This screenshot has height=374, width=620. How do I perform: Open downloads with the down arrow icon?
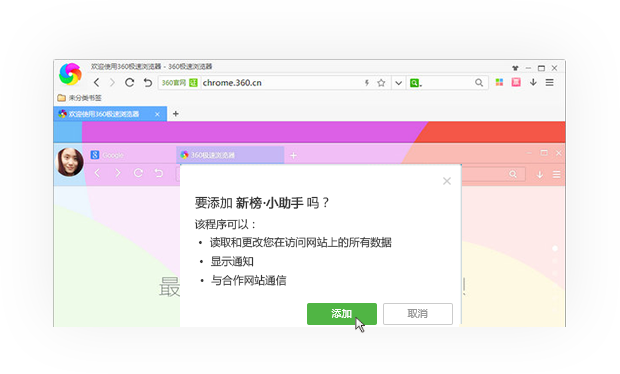[x=533, y=82]
